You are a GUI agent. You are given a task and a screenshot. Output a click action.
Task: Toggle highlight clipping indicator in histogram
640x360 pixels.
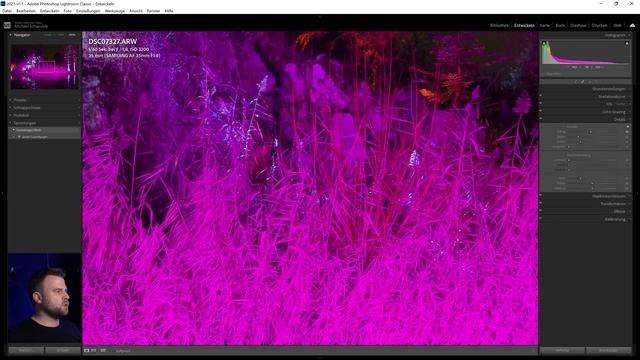click(x=627, y=43)
